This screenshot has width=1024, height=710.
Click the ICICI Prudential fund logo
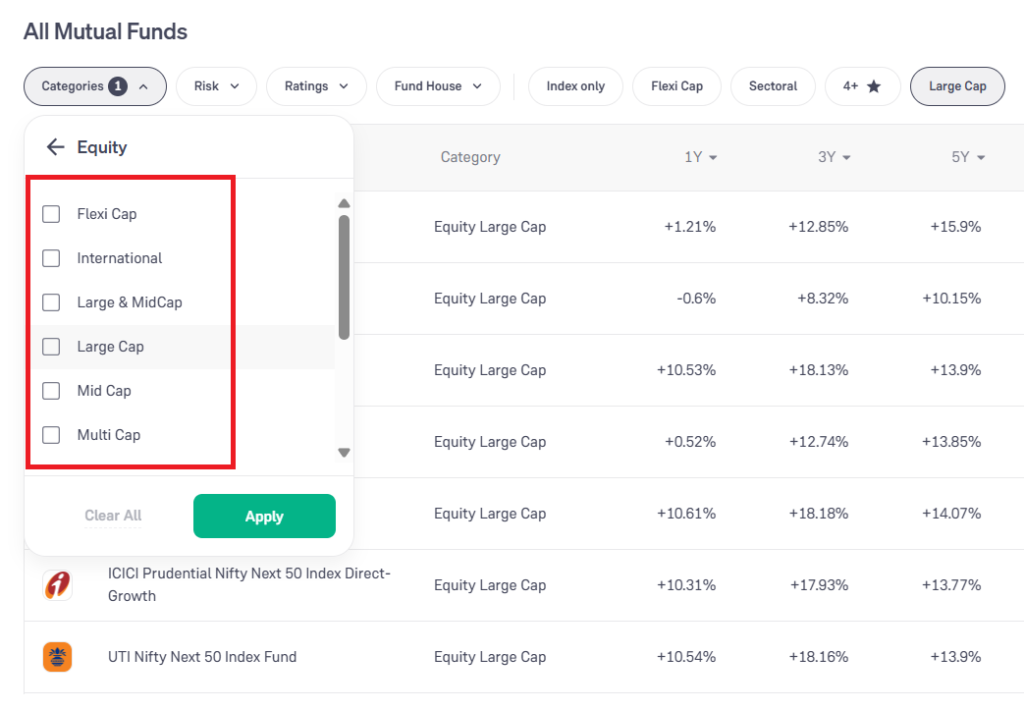coord(57,585)
